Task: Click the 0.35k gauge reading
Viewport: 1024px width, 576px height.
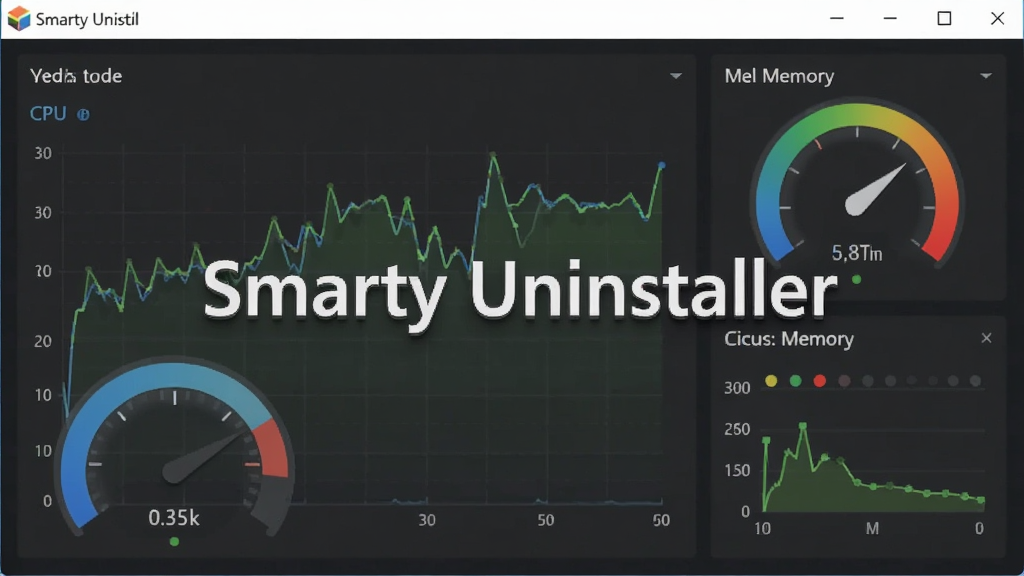Action: (x=174, y=518)
